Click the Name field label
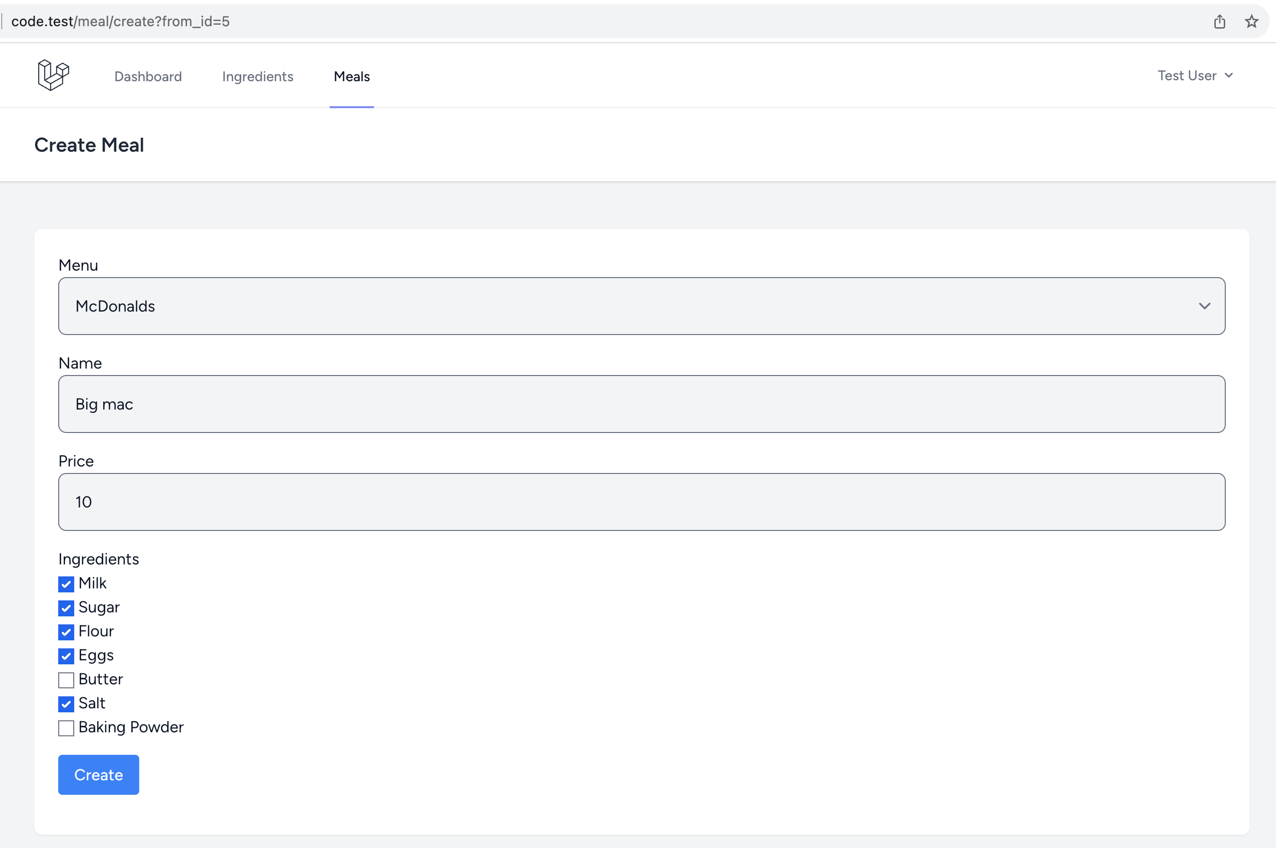Viewport: 1276px width, 848px height. pos(80,363)
